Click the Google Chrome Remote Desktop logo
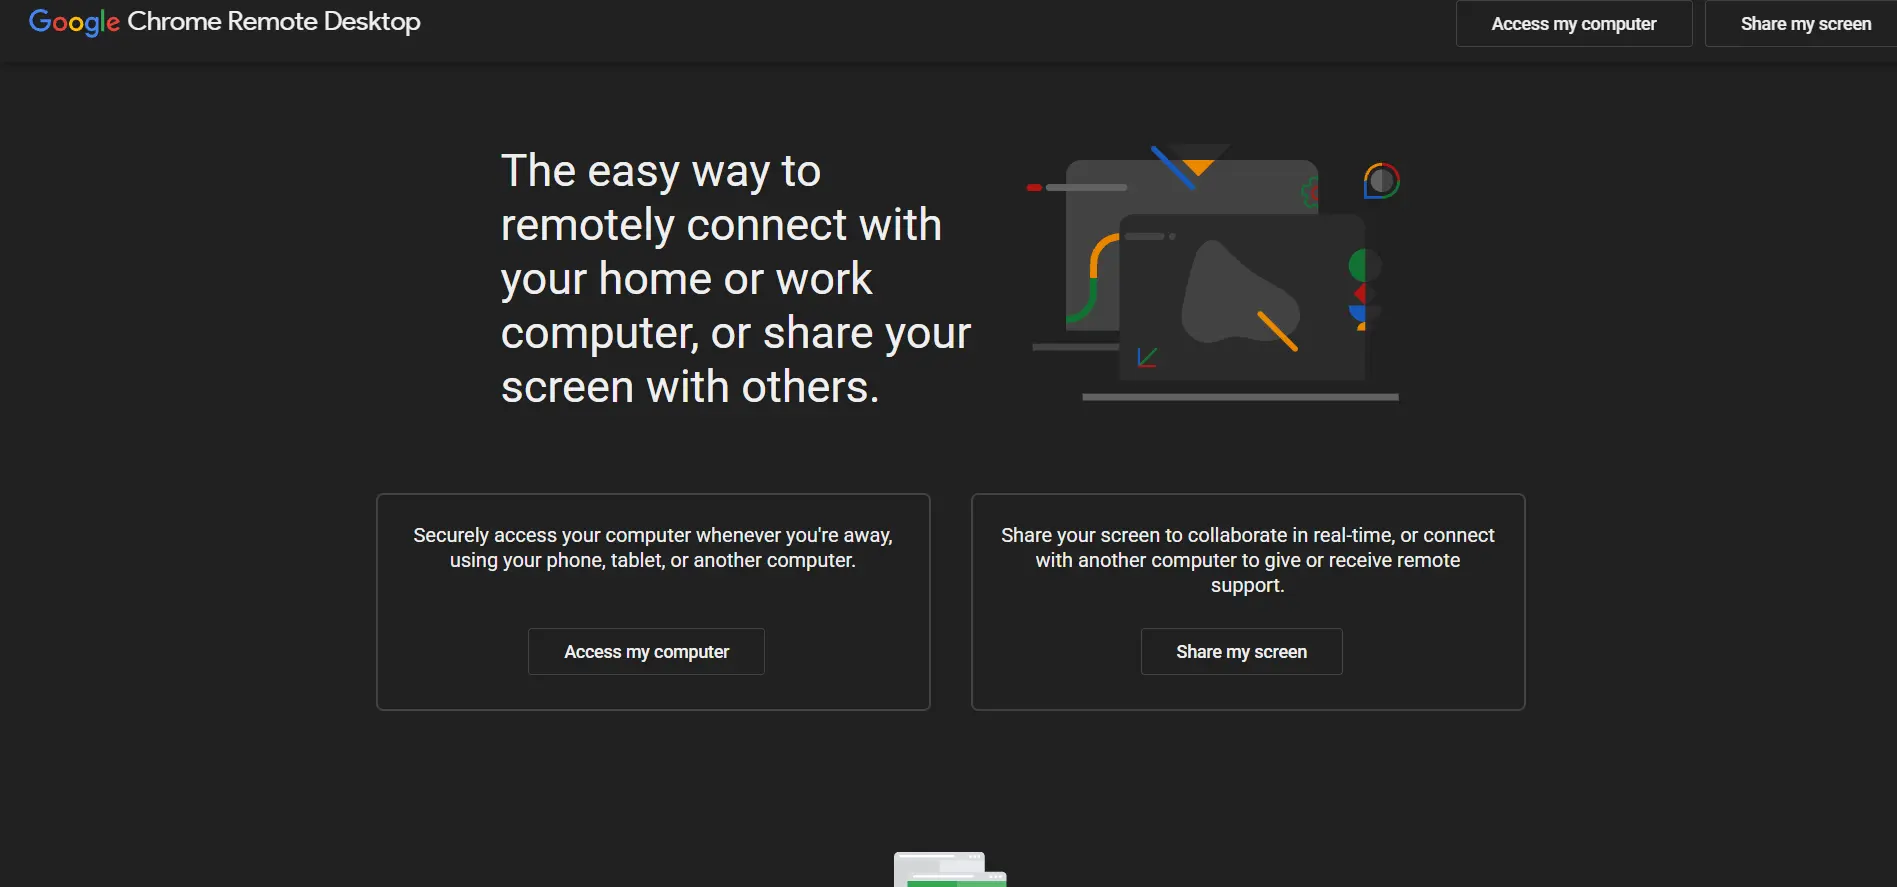Image resolution: width=1897 pixels, height=887 pixels. pyautogui.click(x=225, y=22)
